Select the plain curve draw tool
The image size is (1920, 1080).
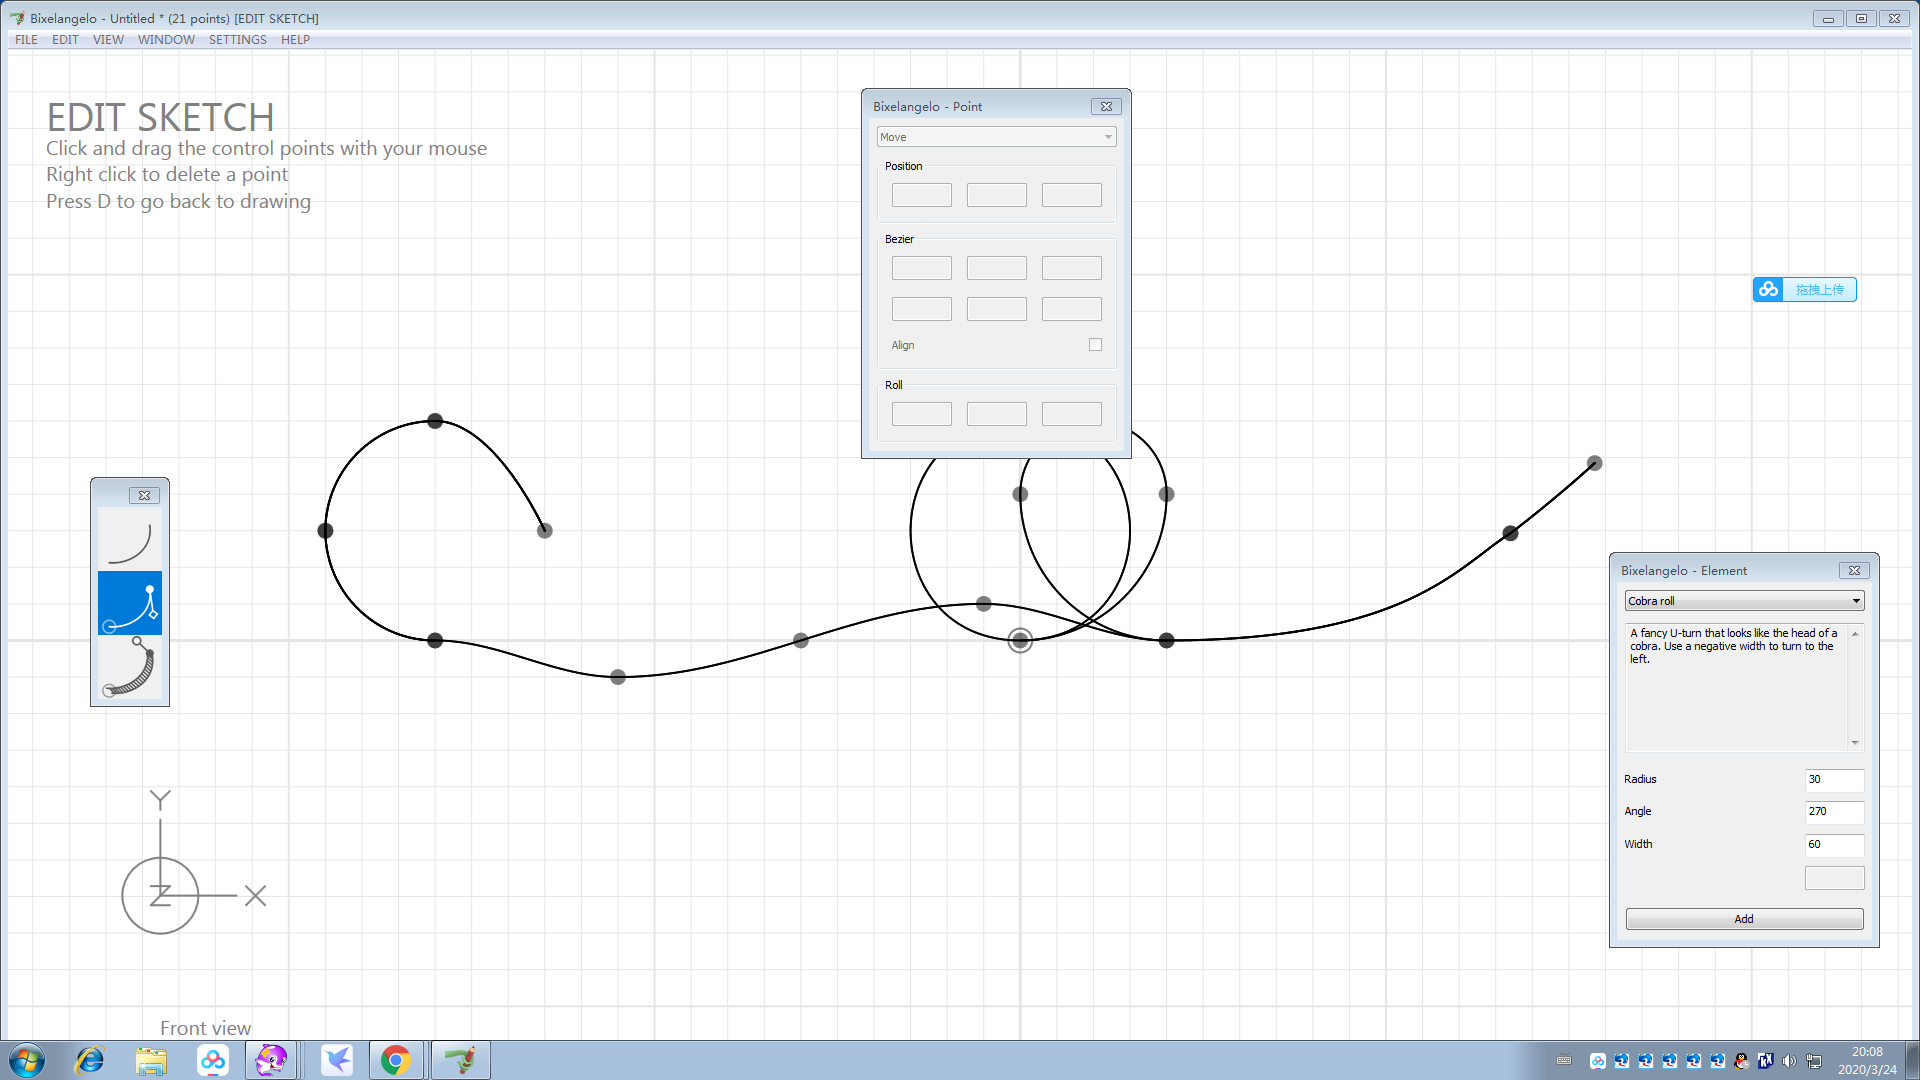(x=130, y=540)
